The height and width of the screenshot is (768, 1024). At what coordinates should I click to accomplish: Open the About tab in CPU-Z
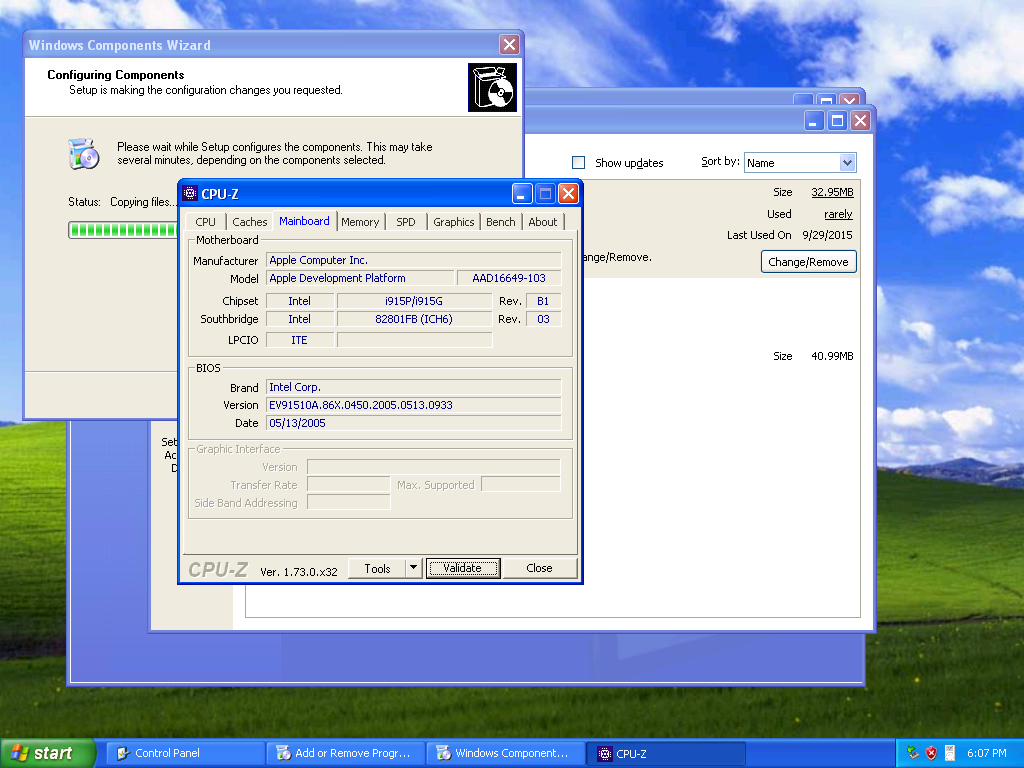(543, 222)
